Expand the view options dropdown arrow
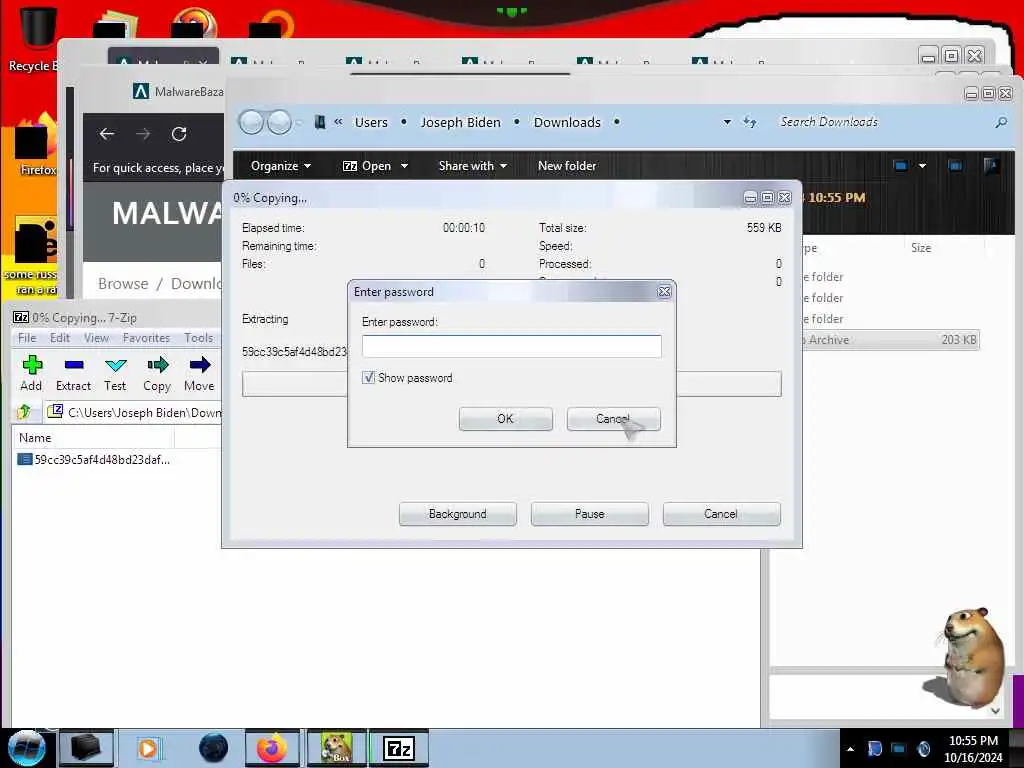 tap(922, 166)
